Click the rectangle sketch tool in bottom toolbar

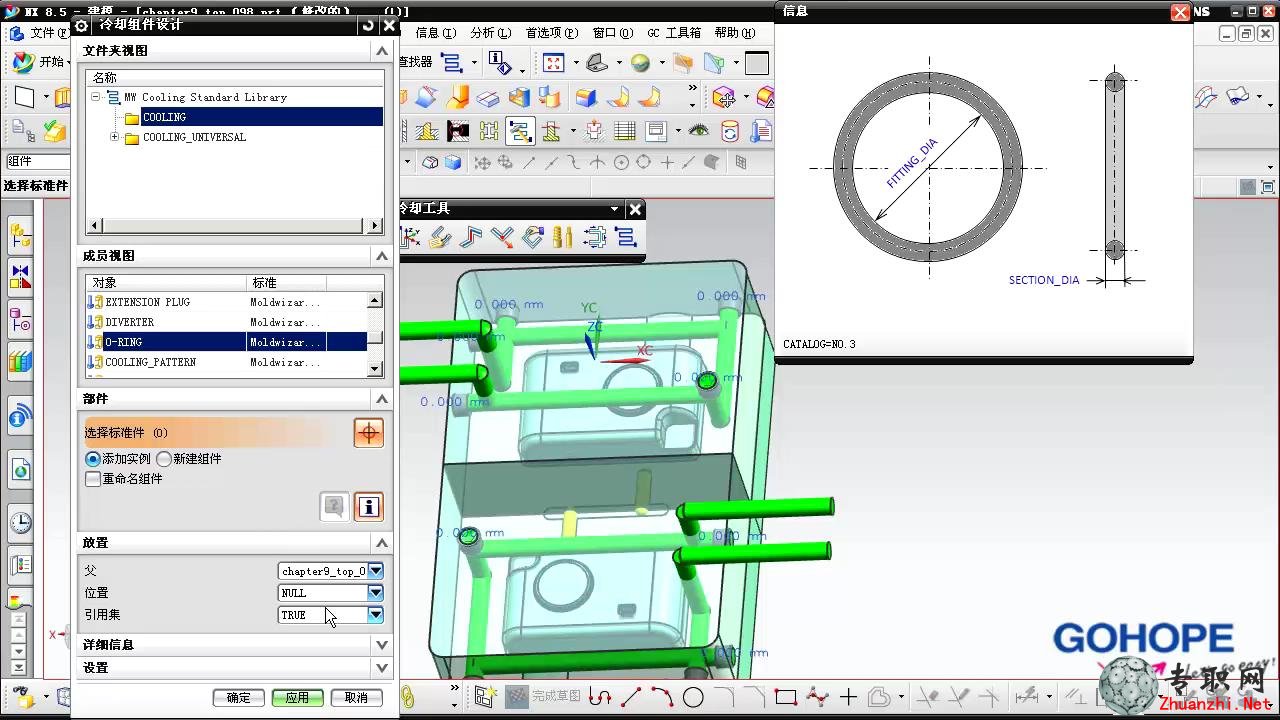[x=786, y=697]
